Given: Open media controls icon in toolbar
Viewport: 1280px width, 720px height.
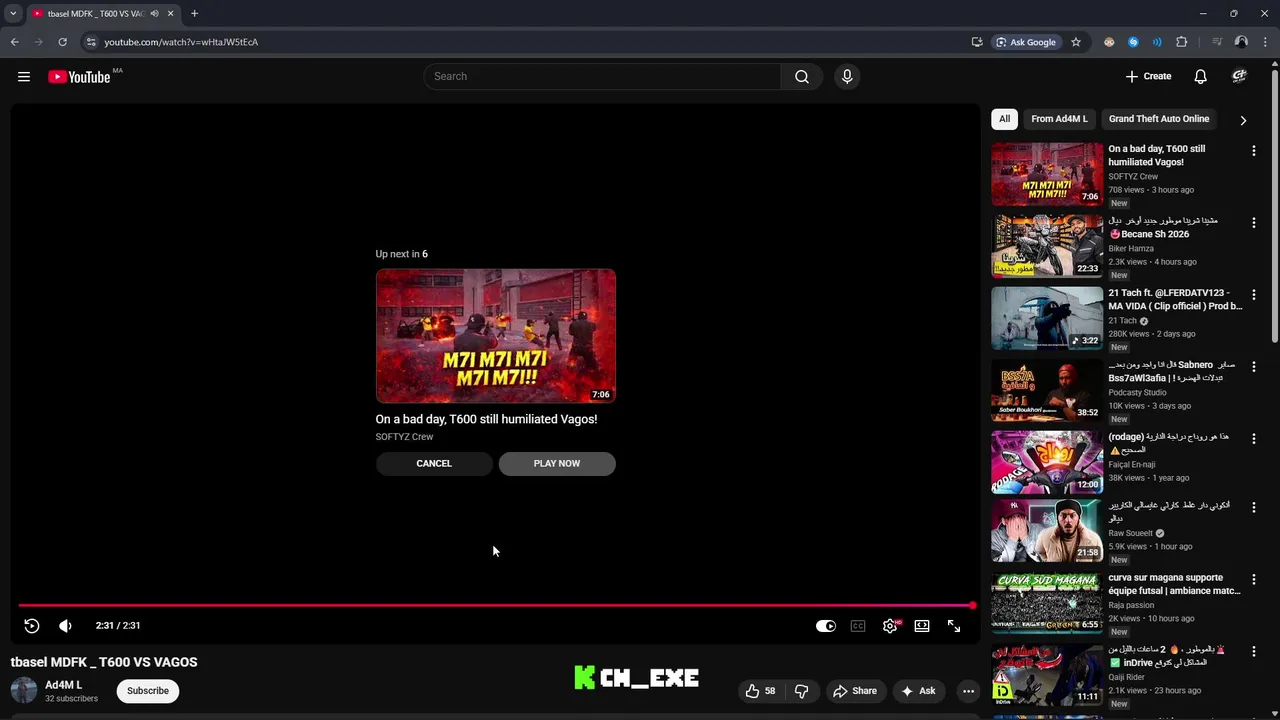Looking at the screenshot, I should pos(1217,42).
